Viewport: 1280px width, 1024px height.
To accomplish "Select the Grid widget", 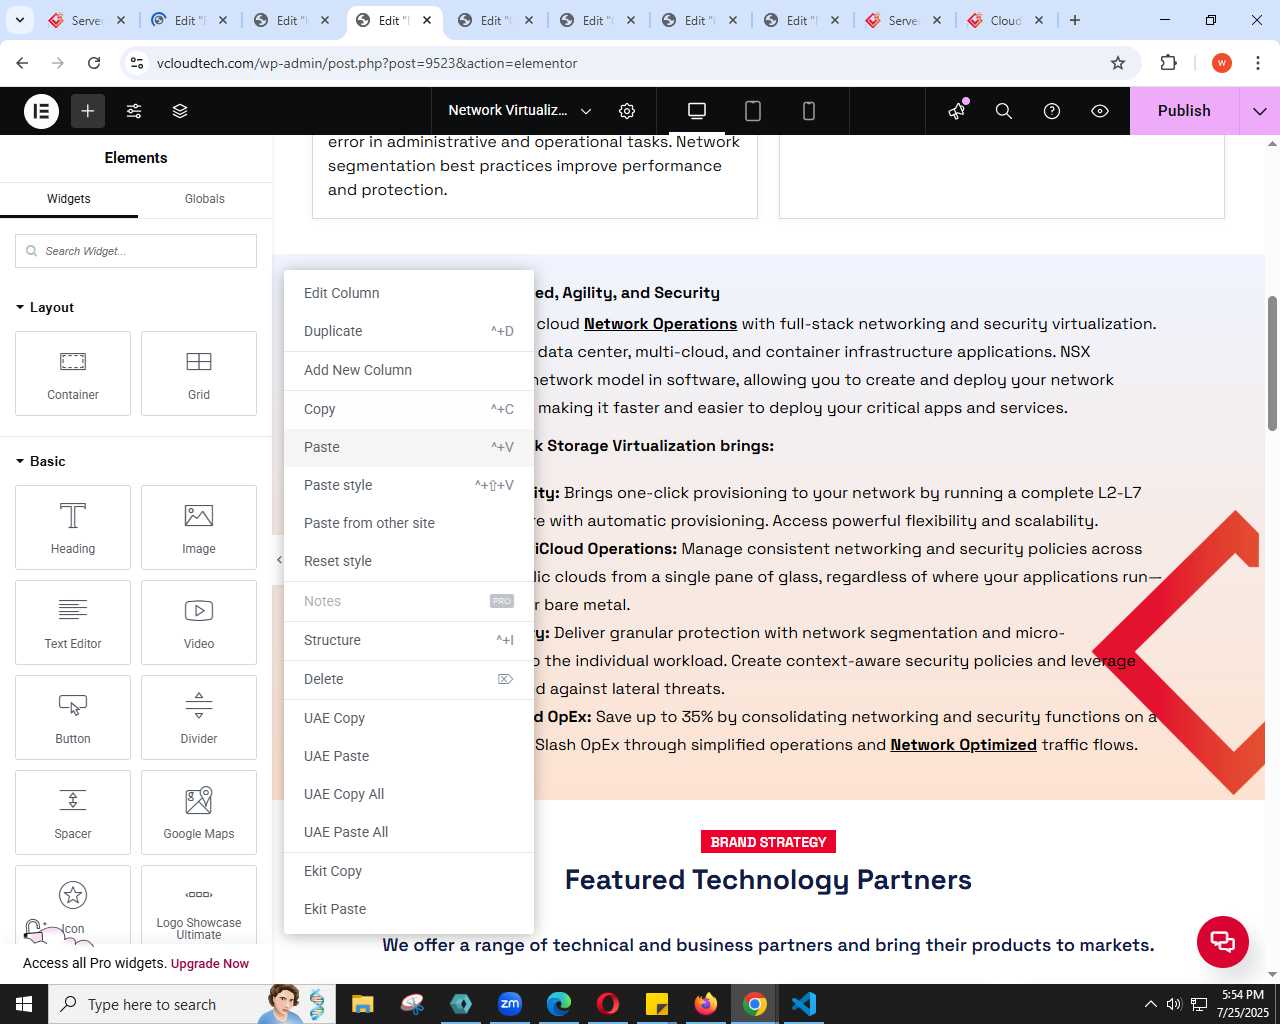I will pos(199,373).
